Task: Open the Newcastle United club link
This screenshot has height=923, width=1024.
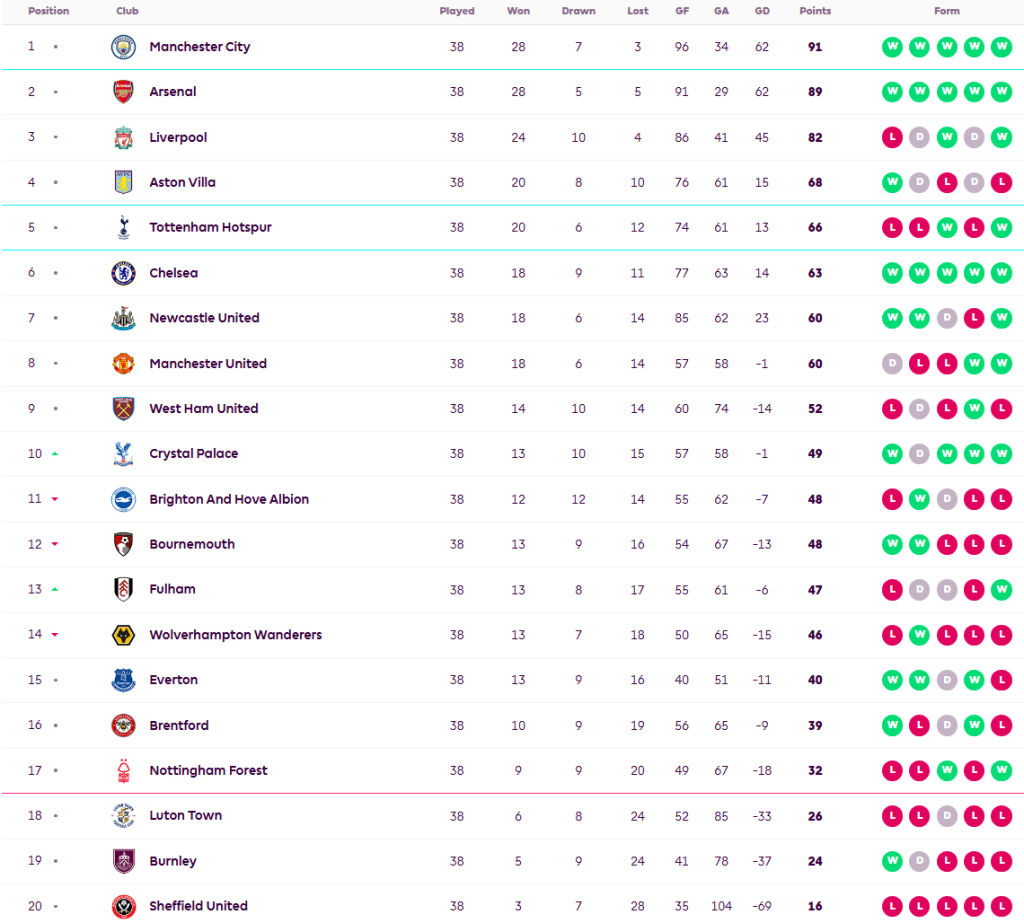Action: click(x=204, y=318)
